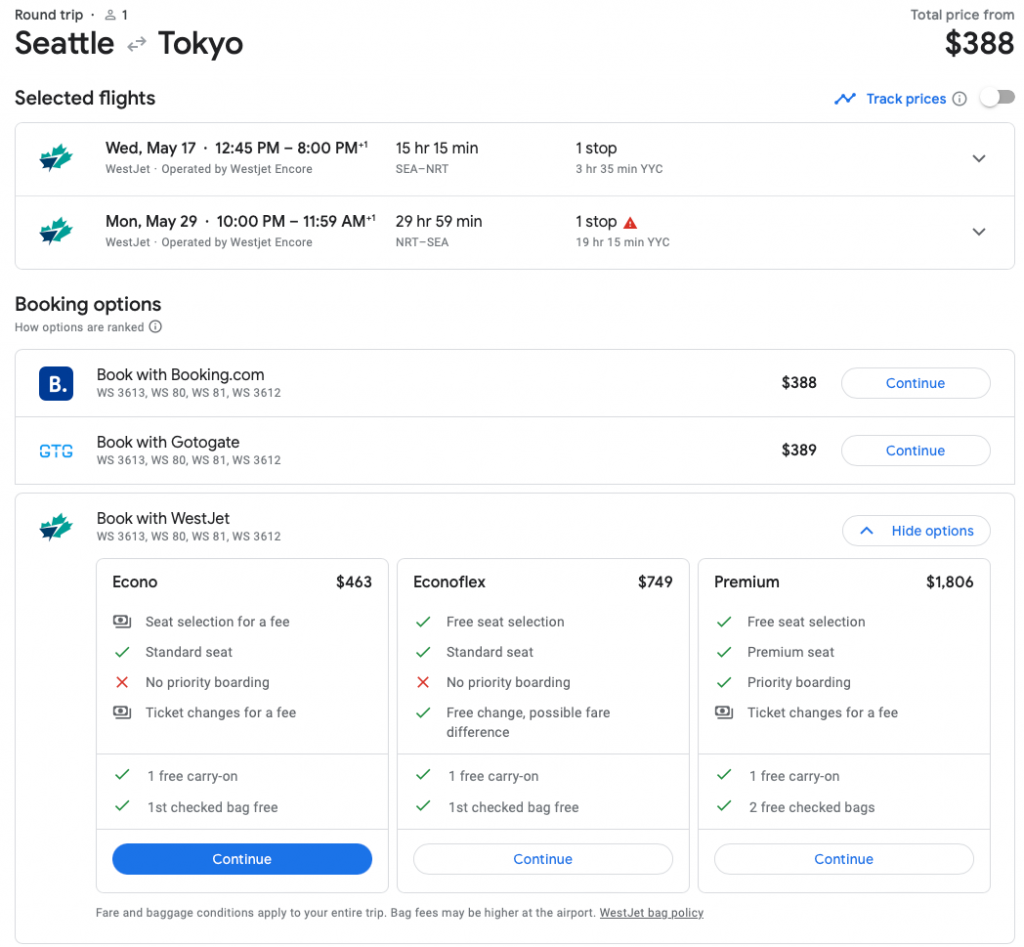Continue with Booking.com for $388
The width and height of the screenshot is (1024, 947).
915,383
